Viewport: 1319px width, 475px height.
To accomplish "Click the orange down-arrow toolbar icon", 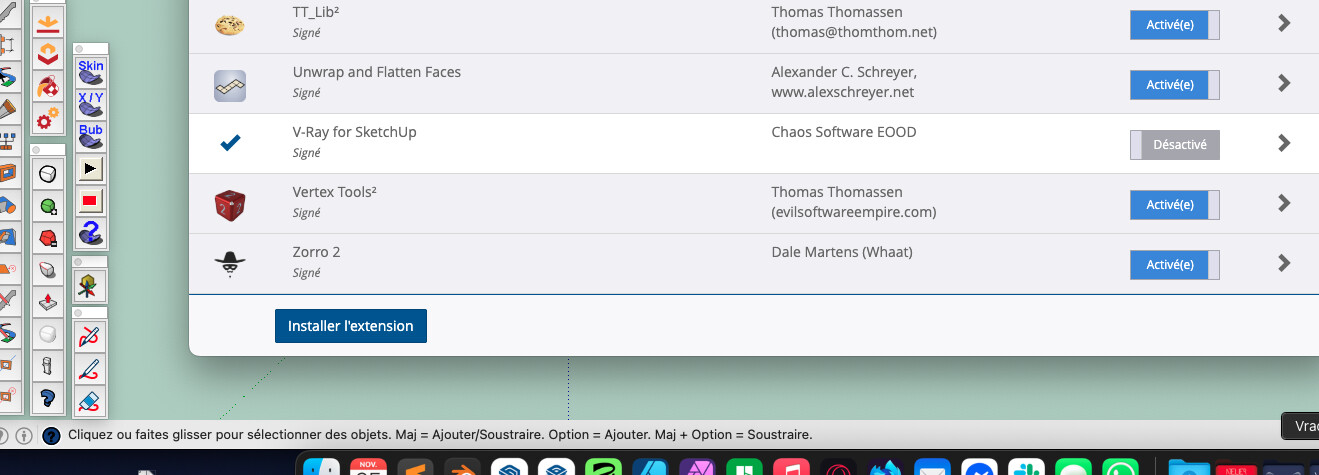I will click(x=47, y=23).
